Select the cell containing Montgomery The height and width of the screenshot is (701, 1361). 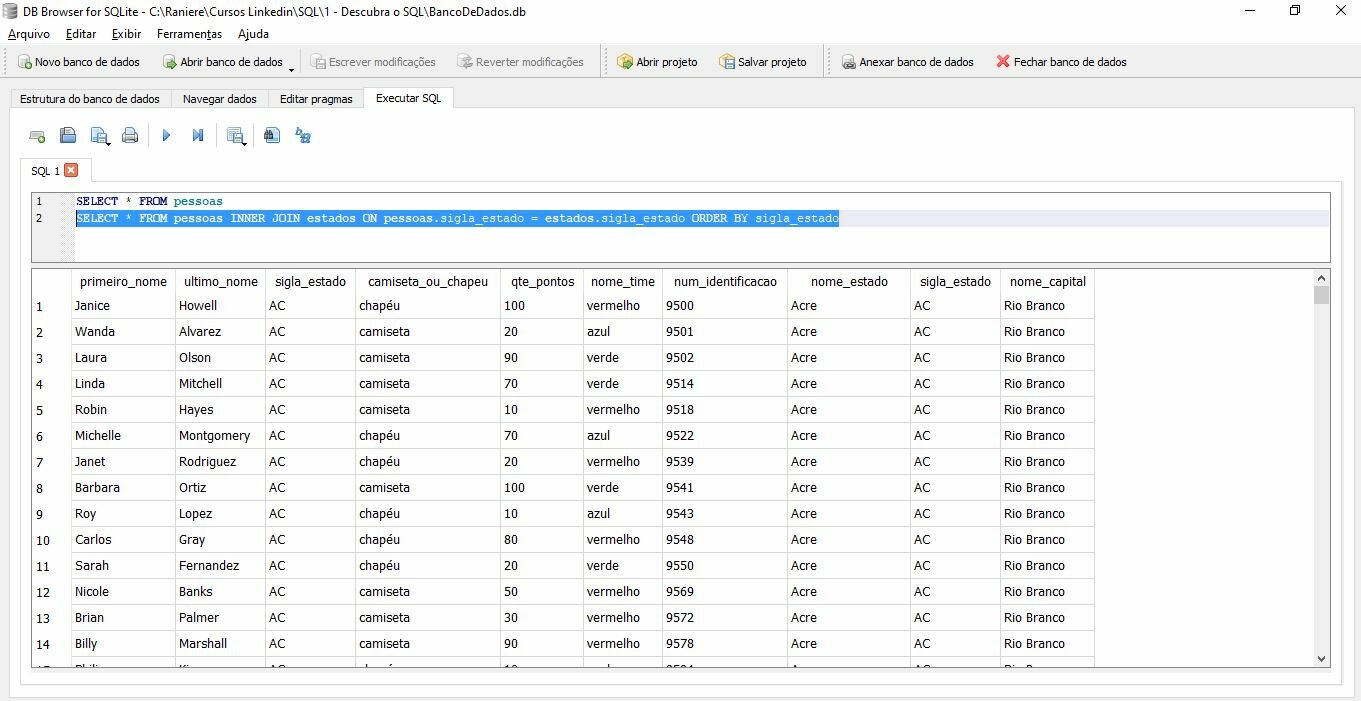point(214,436)
